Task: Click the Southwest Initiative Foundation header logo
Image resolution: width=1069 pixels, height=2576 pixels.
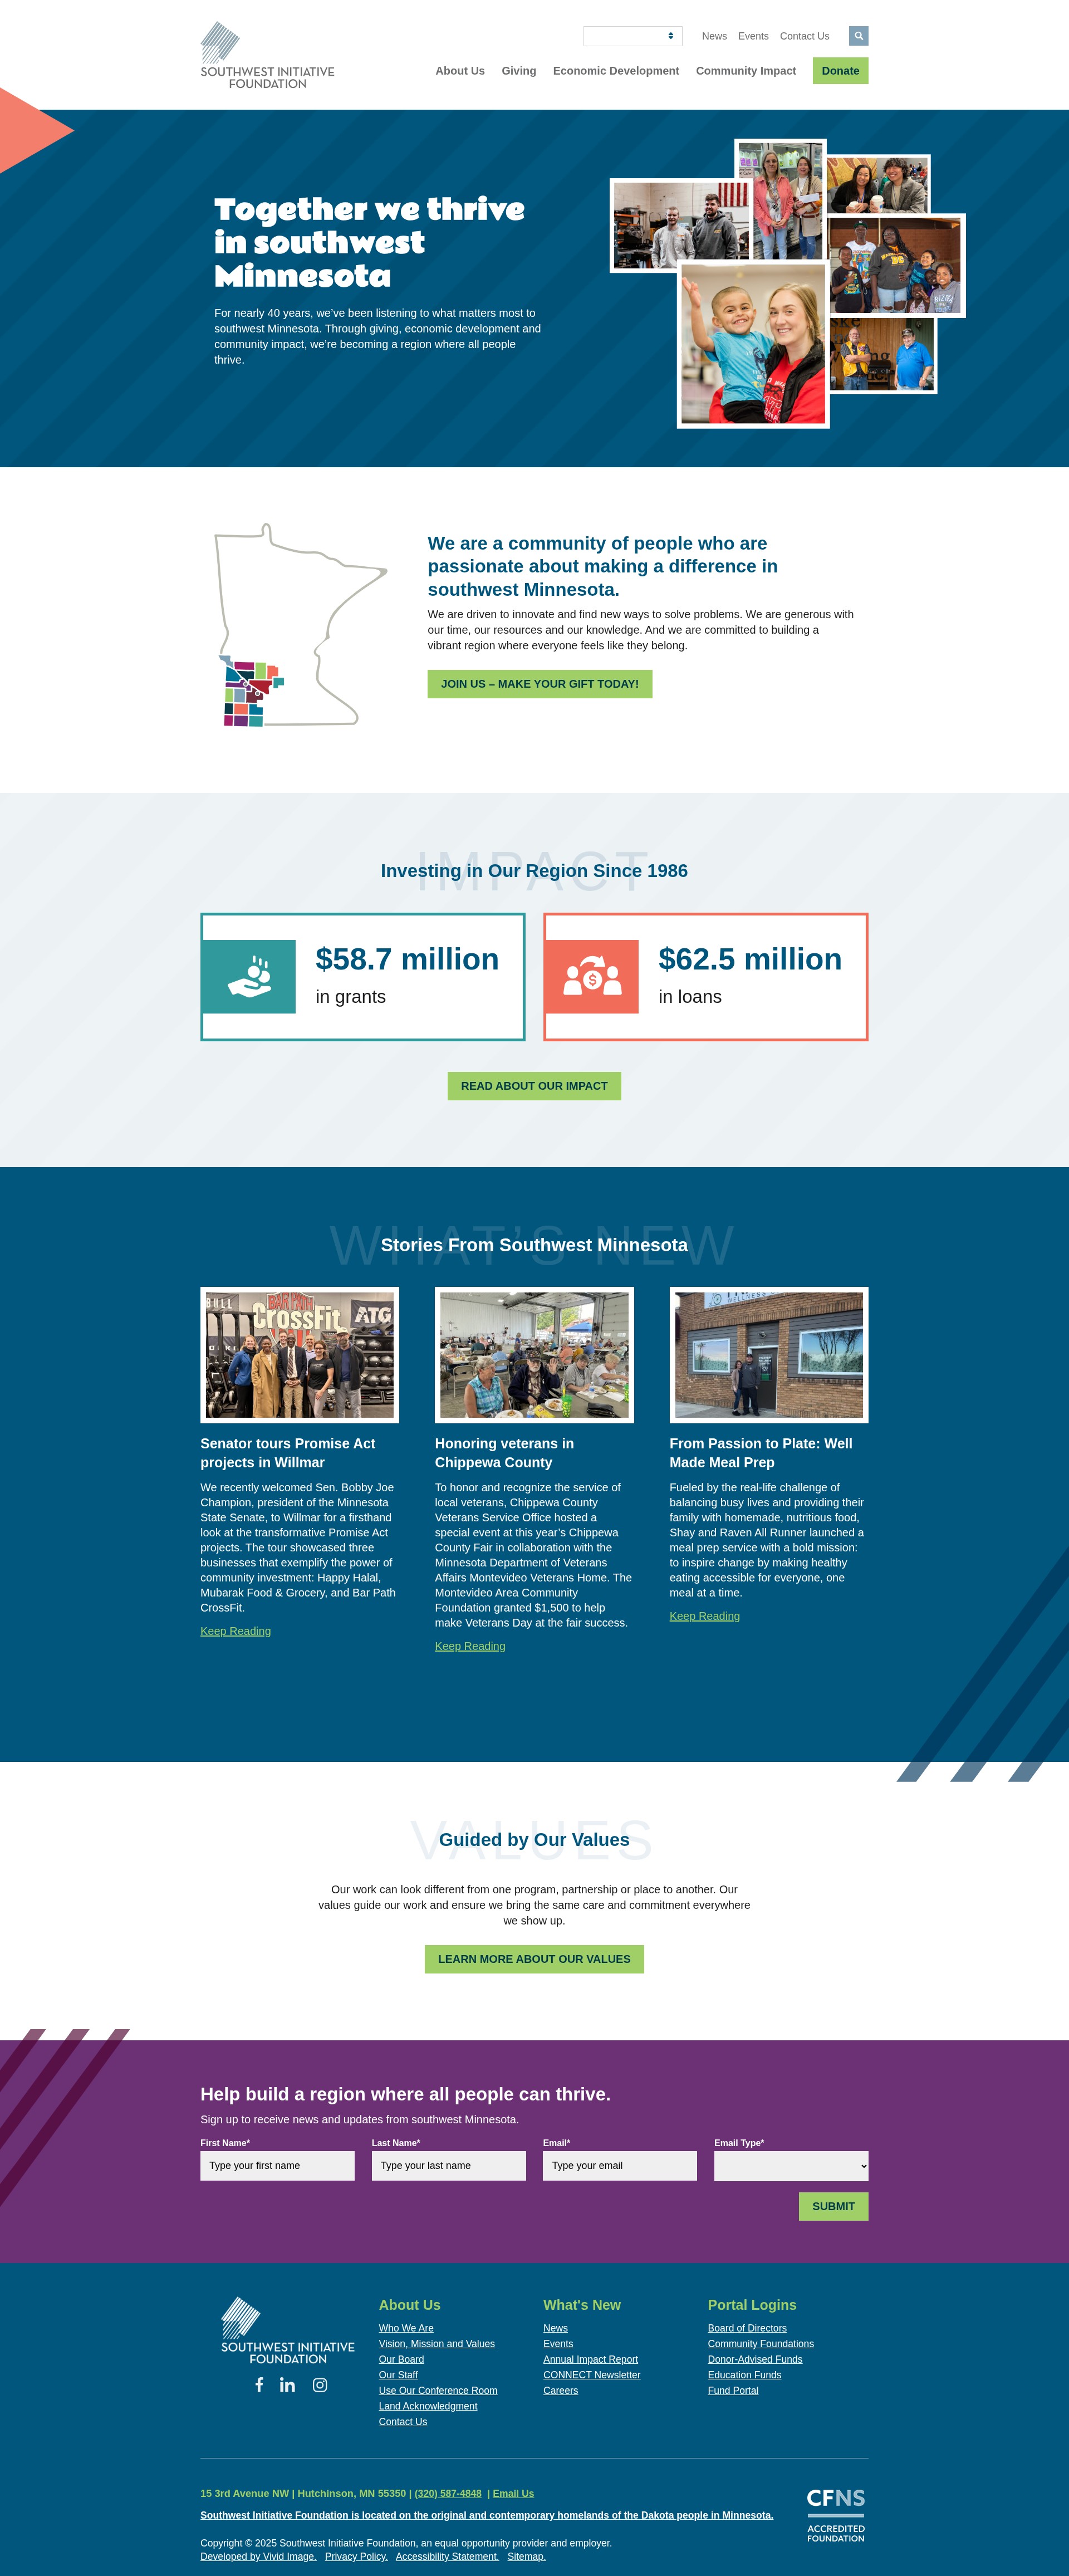Action: click(267, 56)
